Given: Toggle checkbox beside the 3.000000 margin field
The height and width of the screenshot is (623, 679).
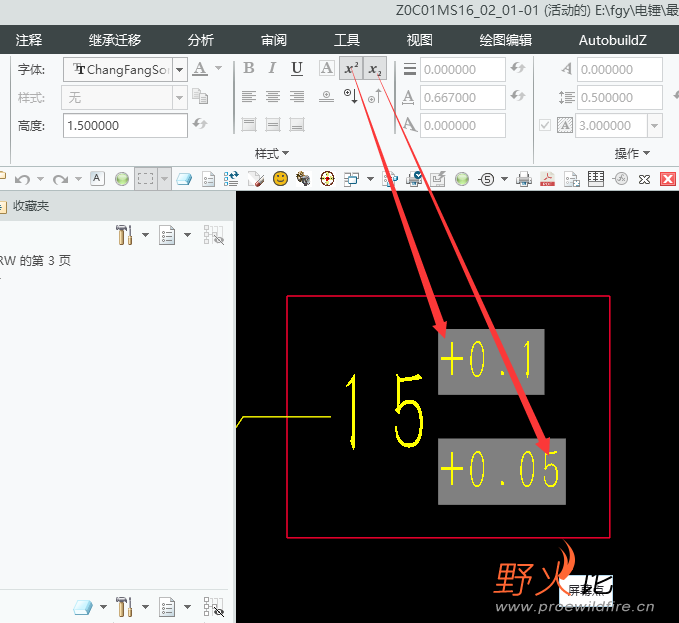Looking at the screenshot, I should click(545, 126).
